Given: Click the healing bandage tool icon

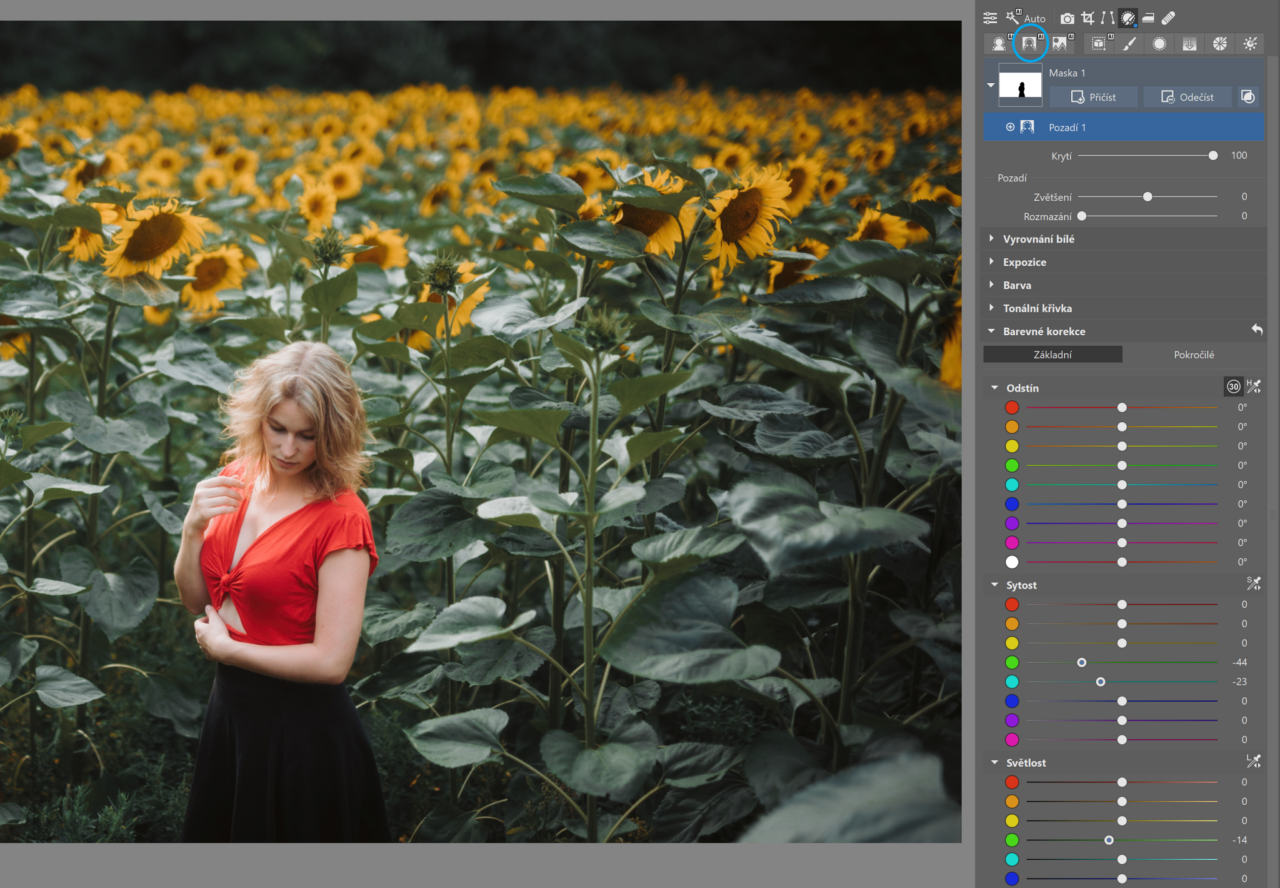Looking at the screenshot, I should [1168, 18].
